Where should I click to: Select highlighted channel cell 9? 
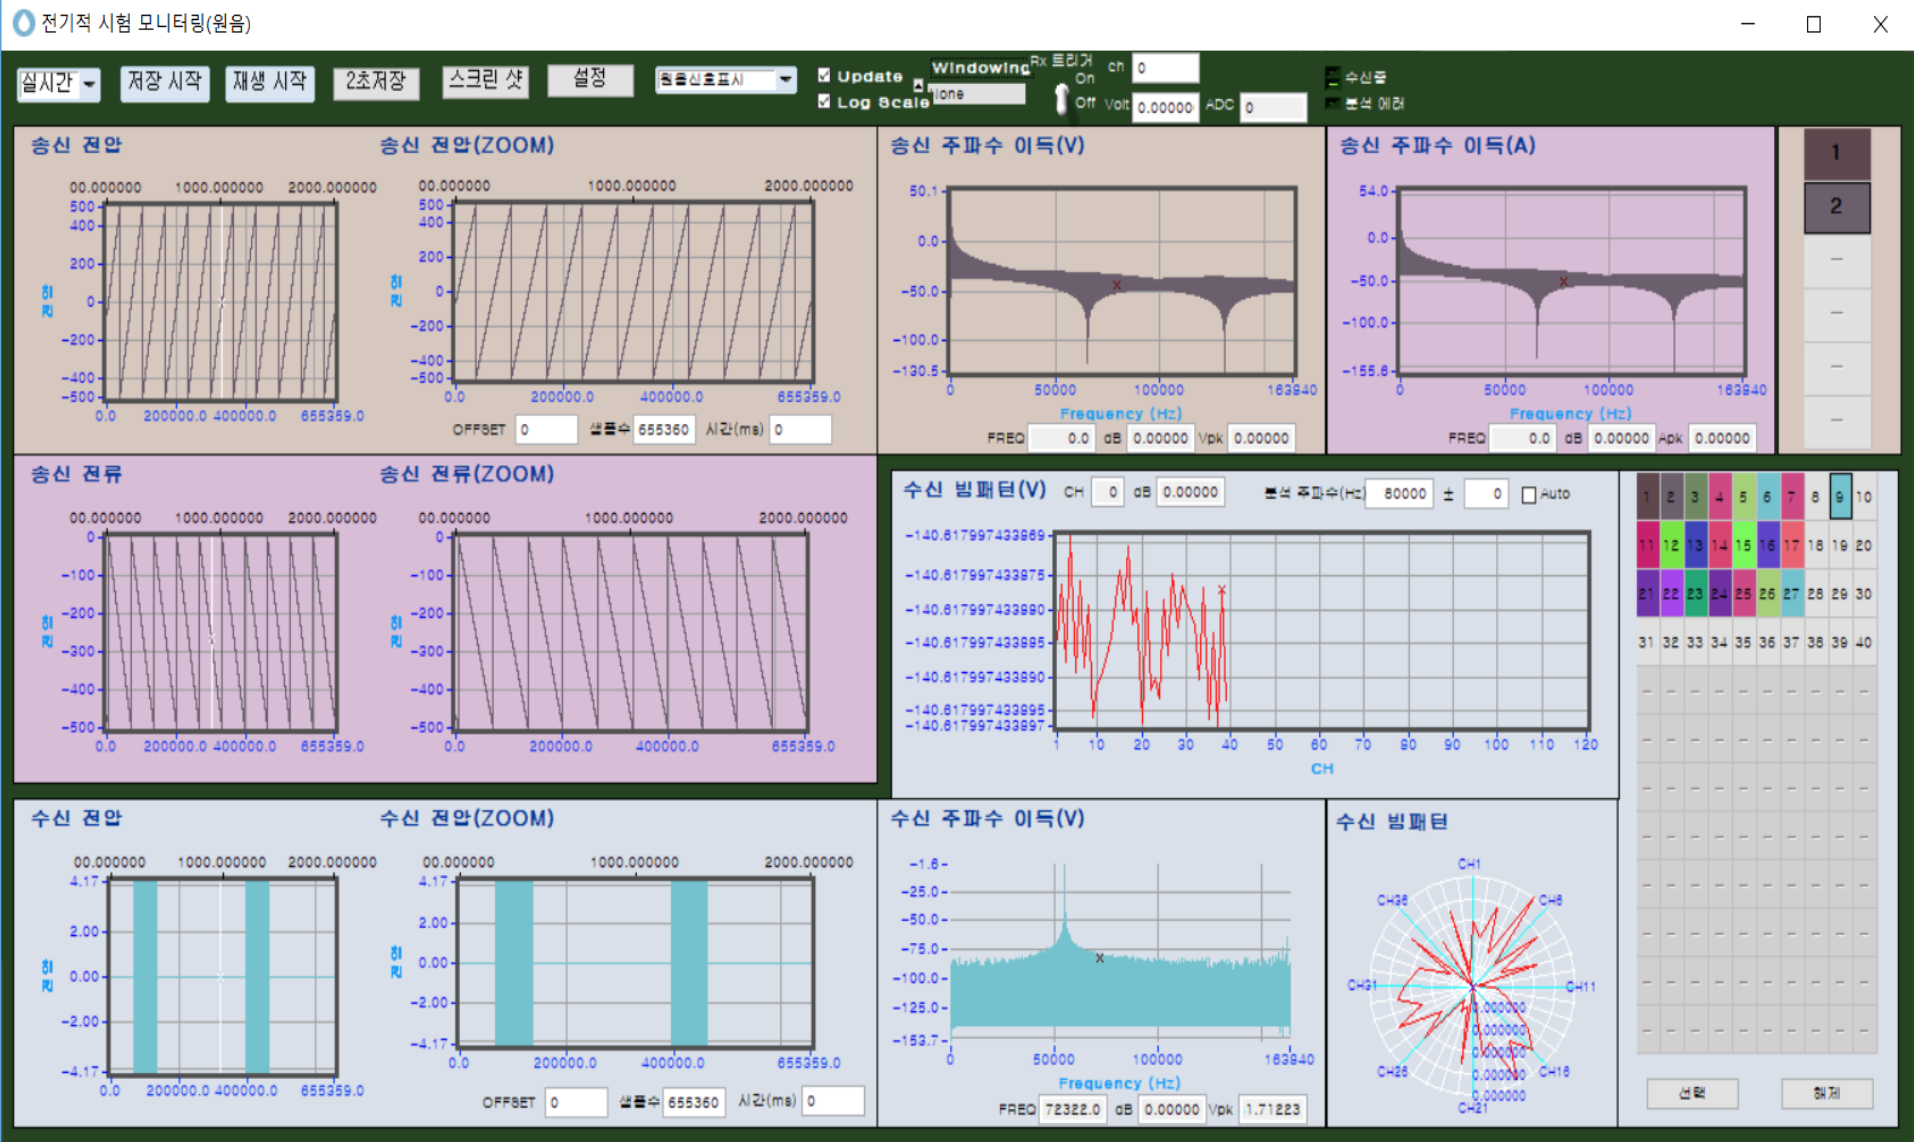1840,497
